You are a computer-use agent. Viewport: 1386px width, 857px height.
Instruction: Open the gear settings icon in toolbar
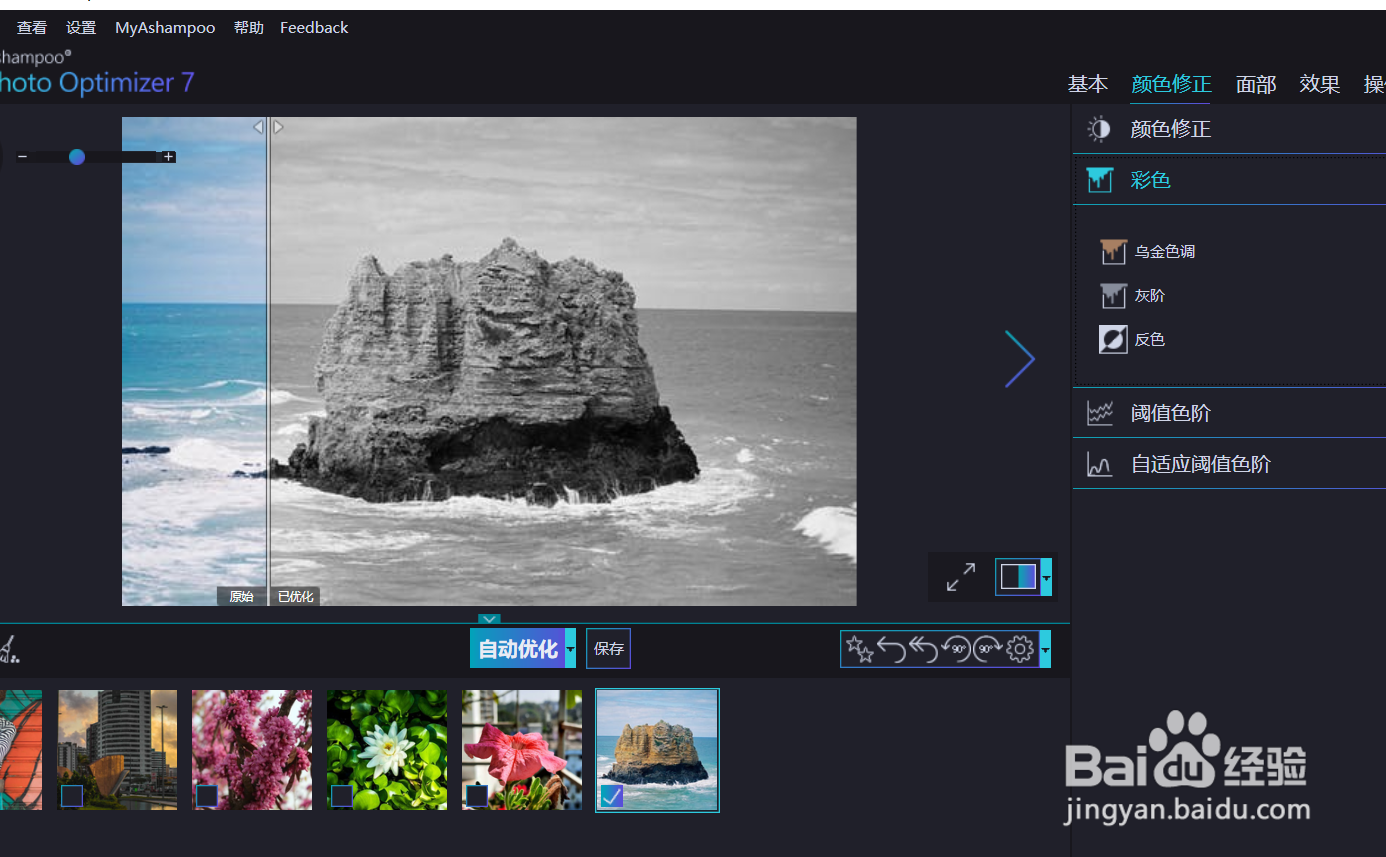[x=1020, y=650]
